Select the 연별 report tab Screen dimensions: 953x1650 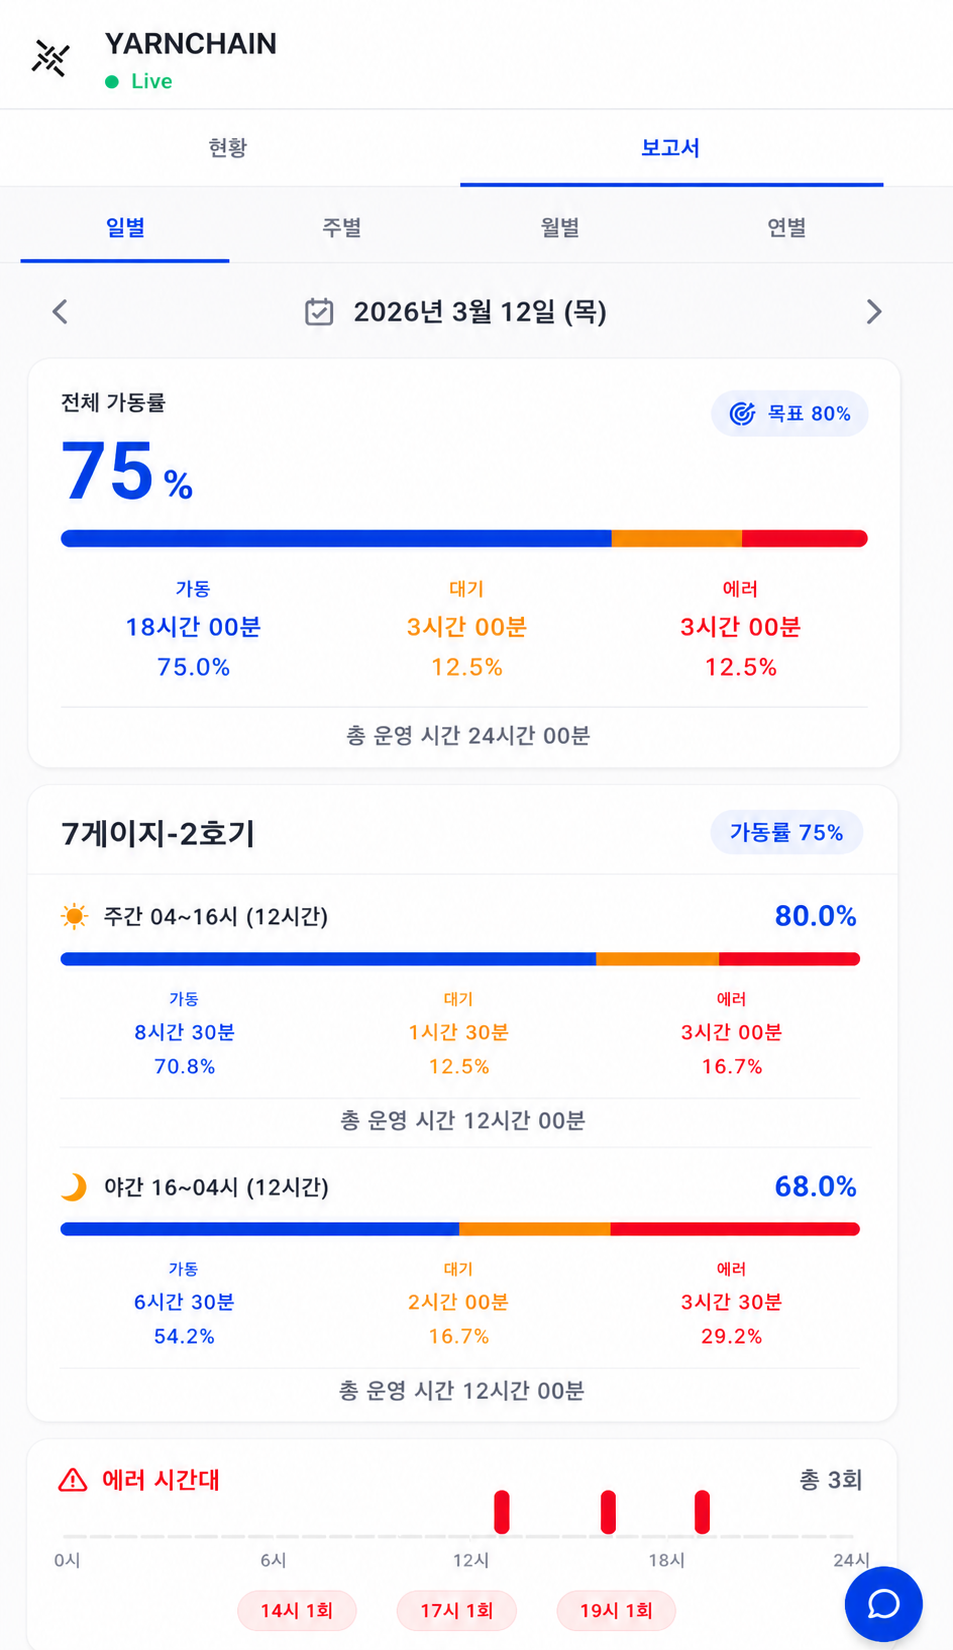coord(787,227)
